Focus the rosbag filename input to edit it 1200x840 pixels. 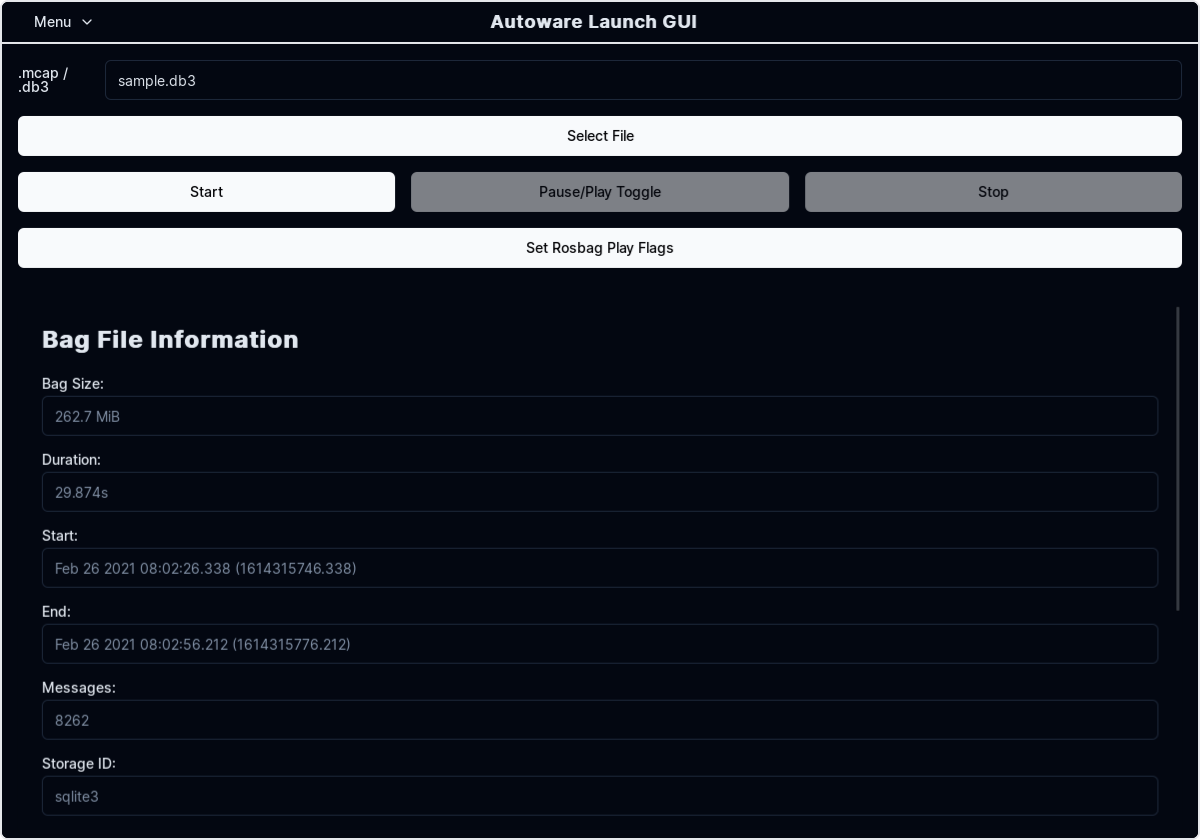[643, 80]
